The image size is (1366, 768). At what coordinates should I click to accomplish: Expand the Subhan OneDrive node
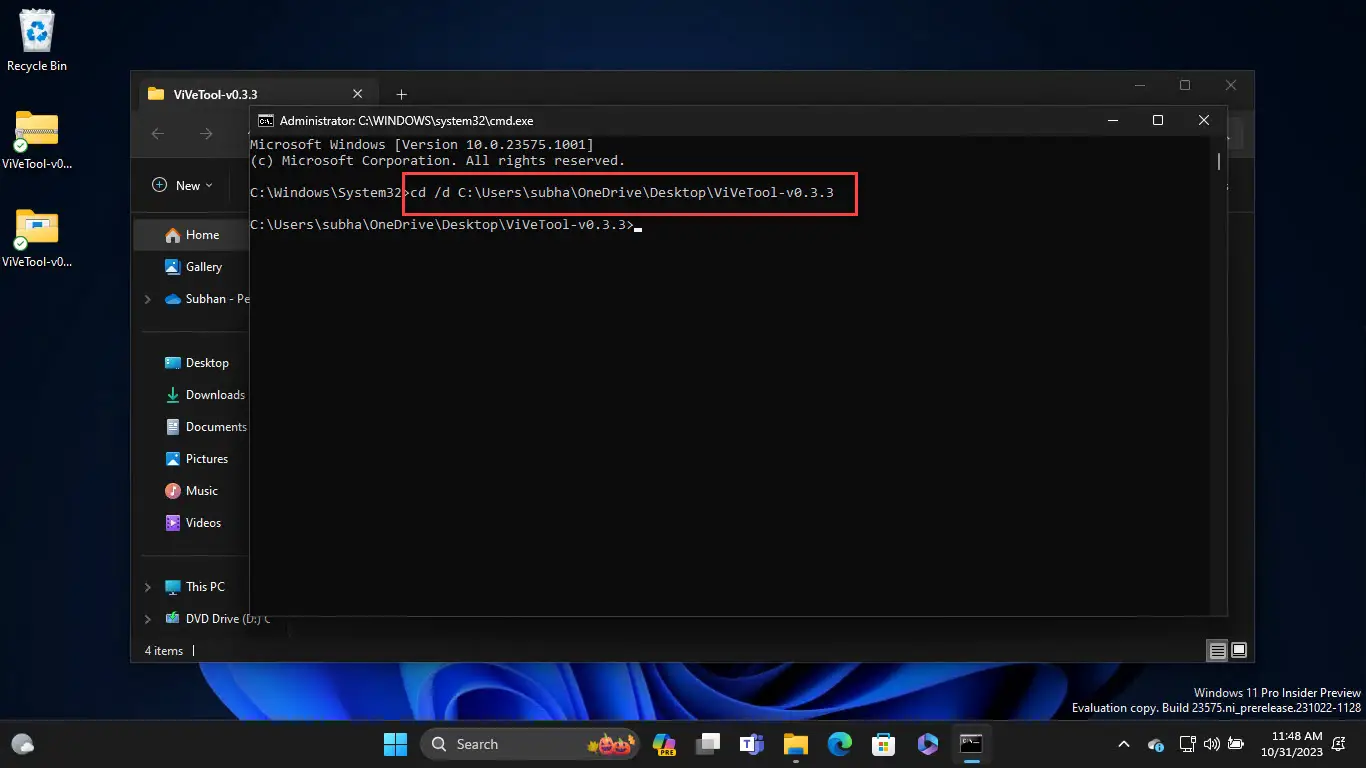click(148, 299)
